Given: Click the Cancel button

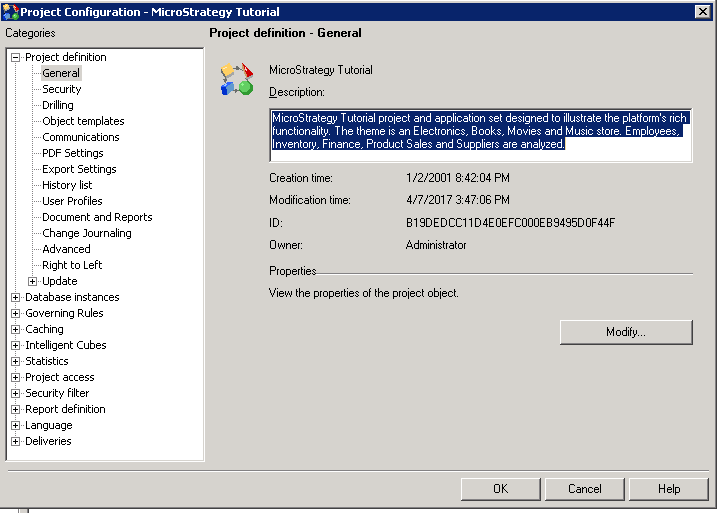Looking at the screenshot, I should 584,489.
